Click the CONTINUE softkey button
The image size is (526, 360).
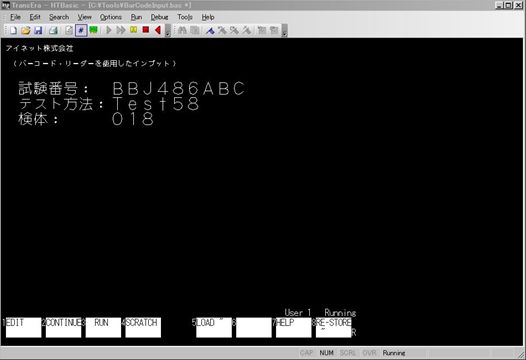pos(63,327)
